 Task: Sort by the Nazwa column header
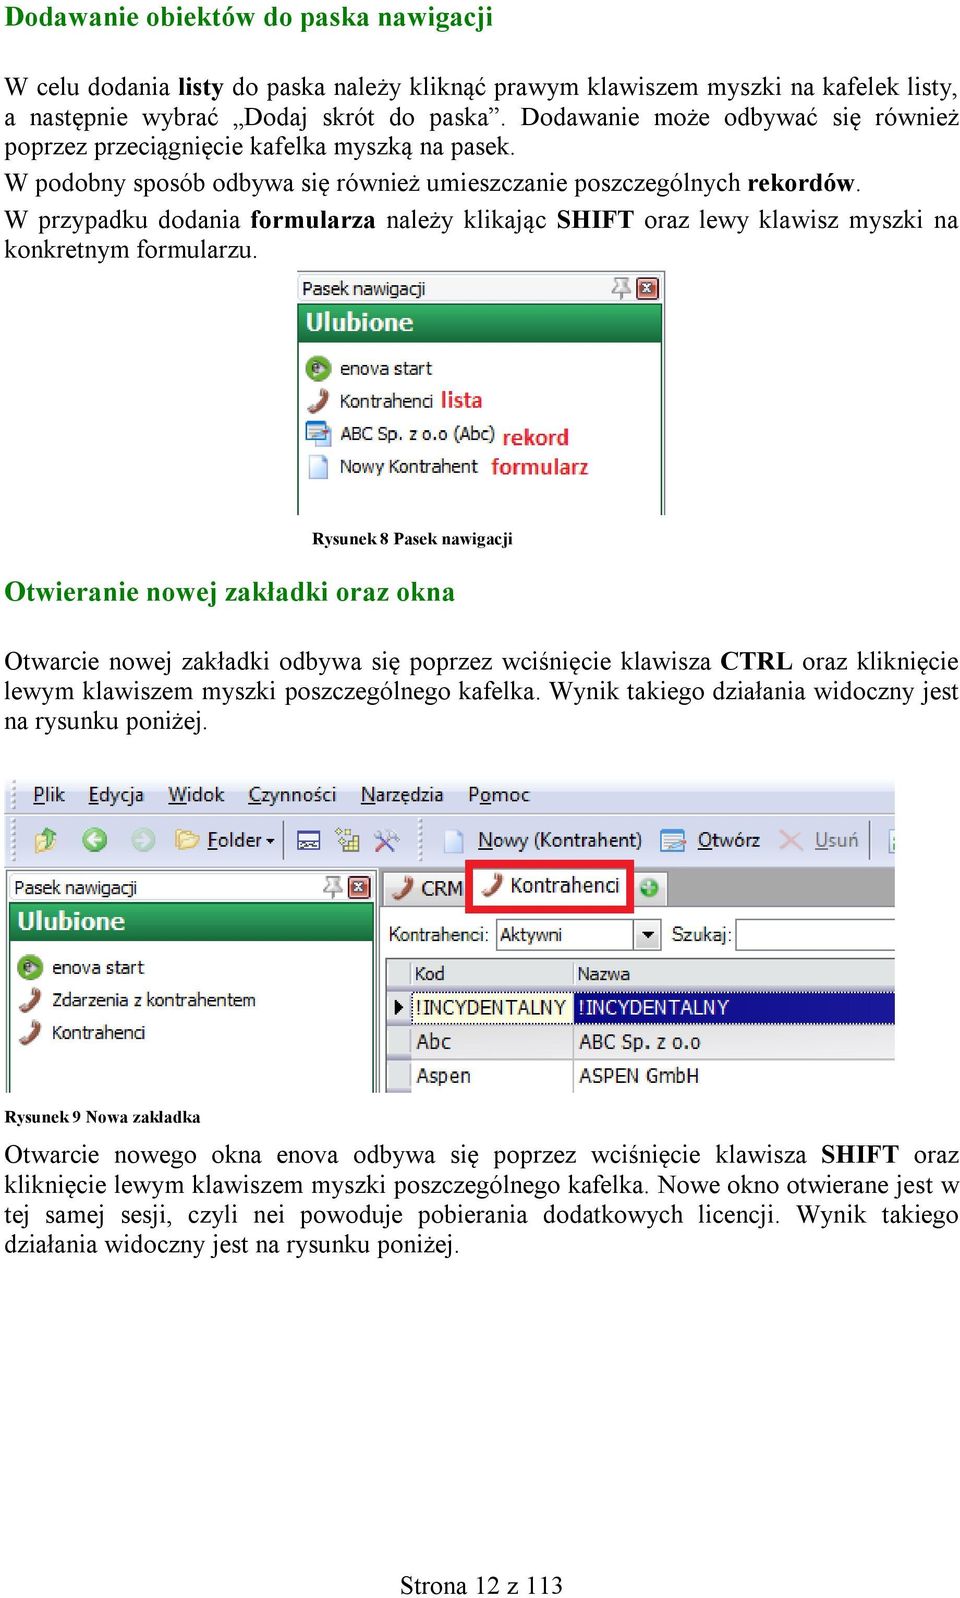pyautogui.click(x=734, y=973)
